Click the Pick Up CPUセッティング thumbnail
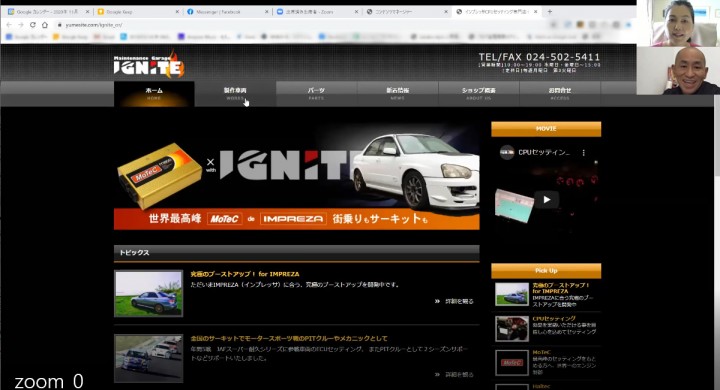 (512, 329)
